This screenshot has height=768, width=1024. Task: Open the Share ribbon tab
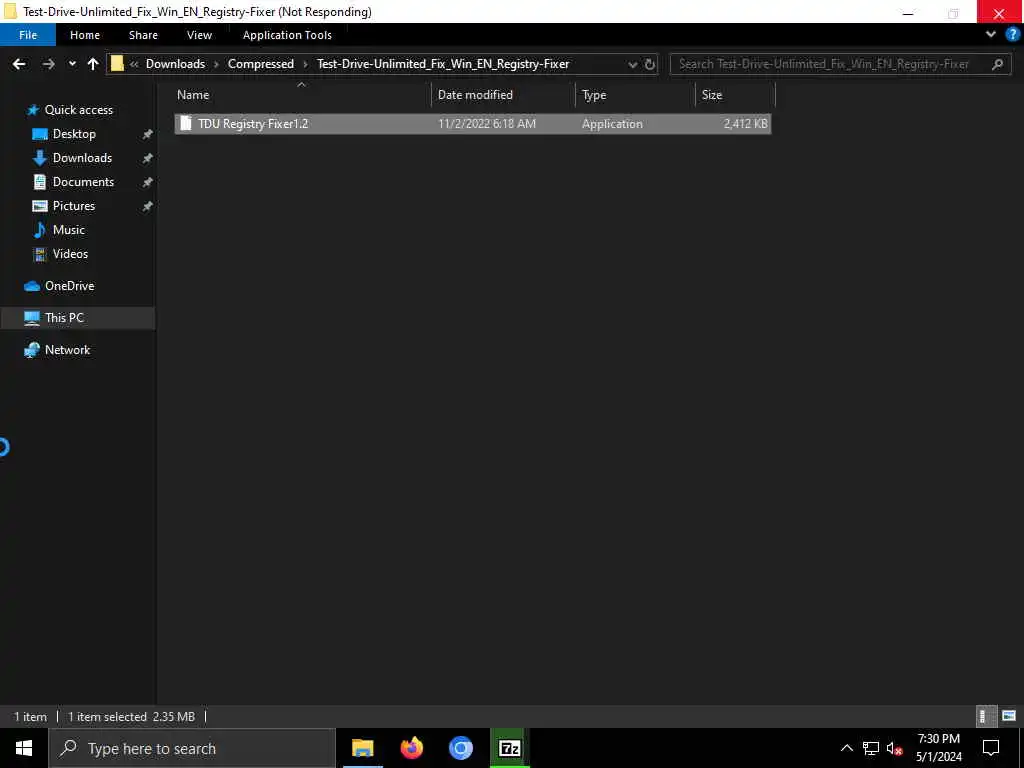(x=143, y=35)
